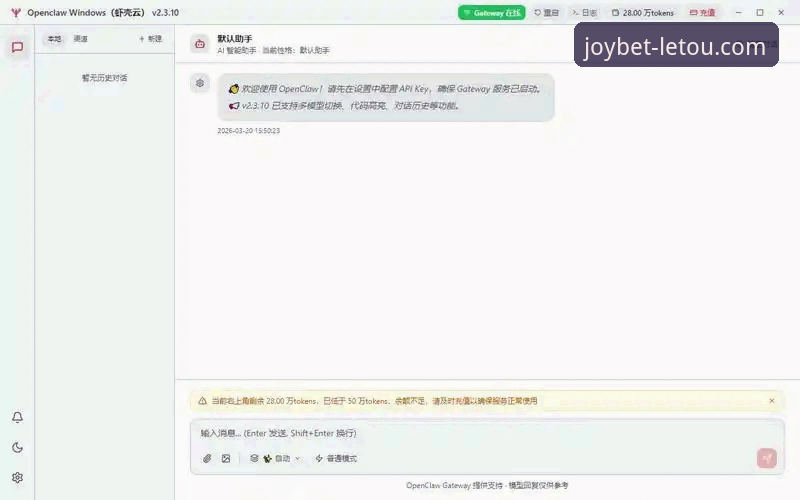Click the robot avatar beside 默认助手
The width and height of the screenshot is (800, 500).
(x=200, y=44)
